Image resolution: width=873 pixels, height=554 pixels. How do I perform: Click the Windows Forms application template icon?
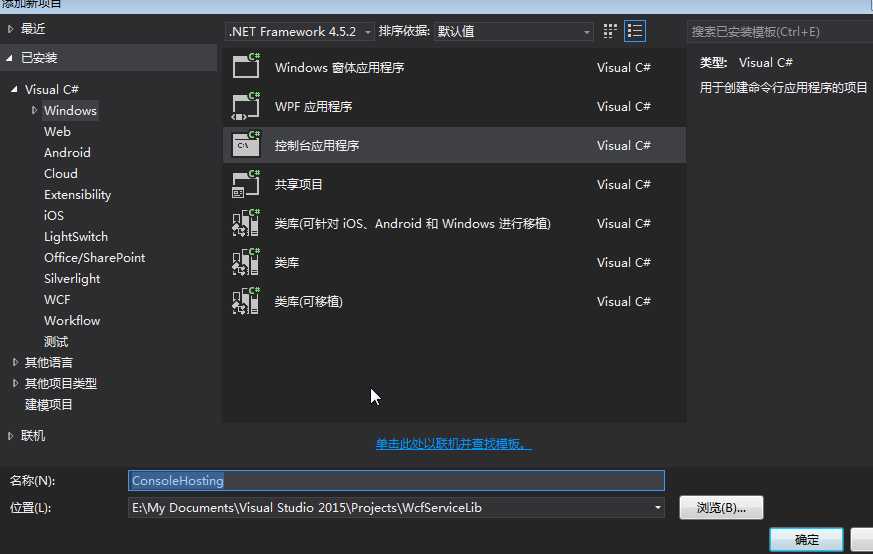pos(246,66)
